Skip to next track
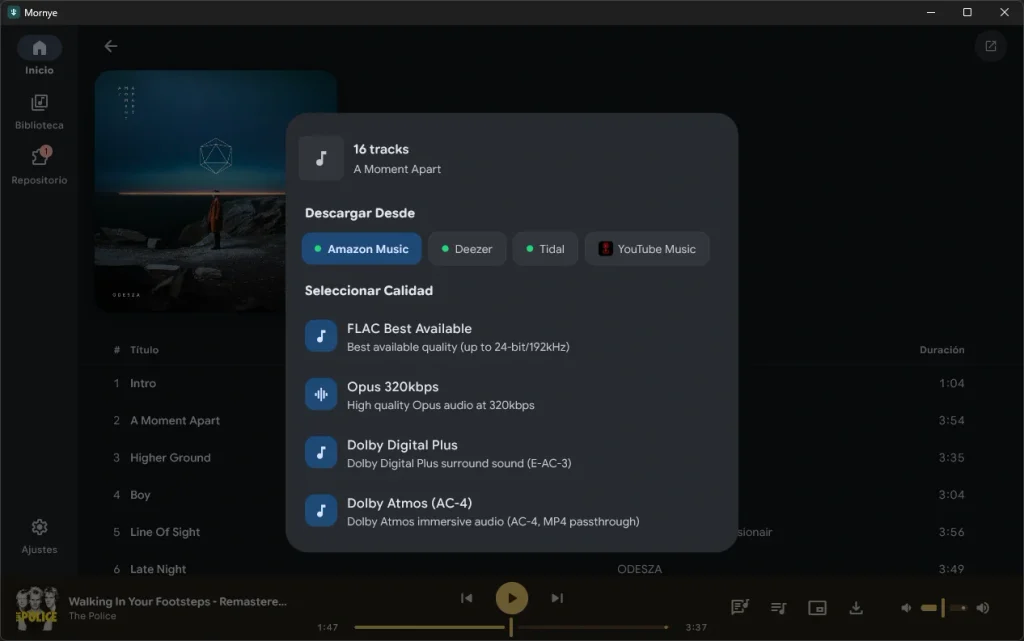Screen dimensions: 1024x641 click(556, 598)
